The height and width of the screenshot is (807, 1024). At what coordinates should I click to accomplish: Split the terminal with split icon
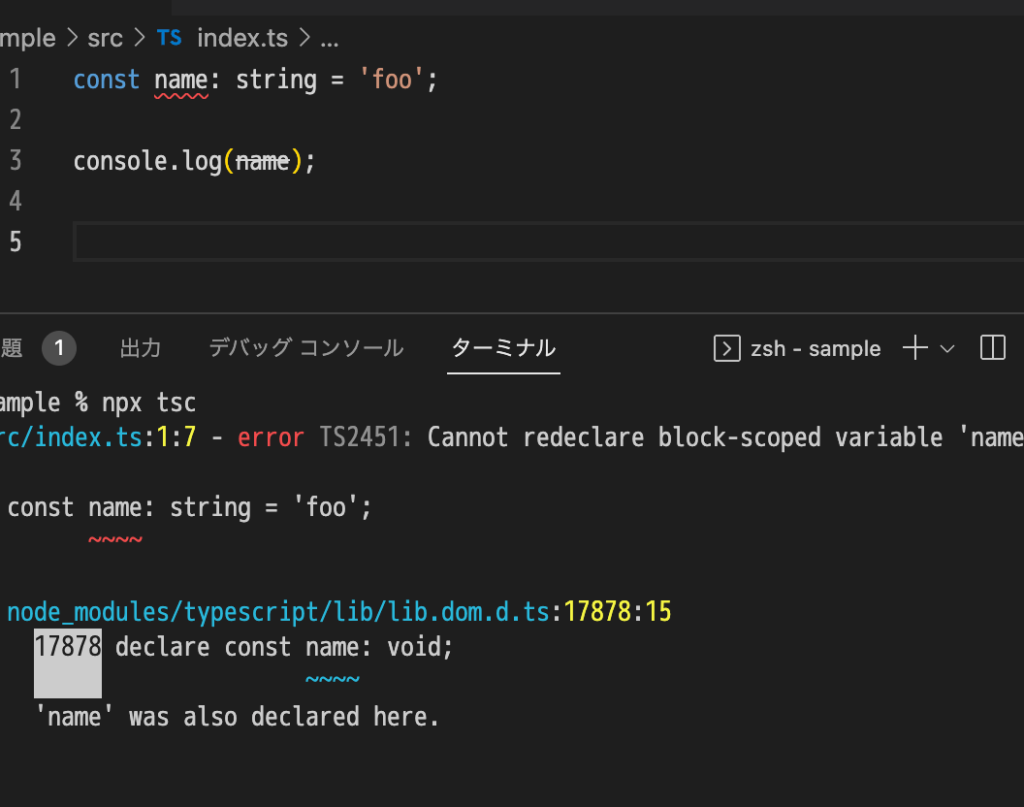(x=993, y=347)
